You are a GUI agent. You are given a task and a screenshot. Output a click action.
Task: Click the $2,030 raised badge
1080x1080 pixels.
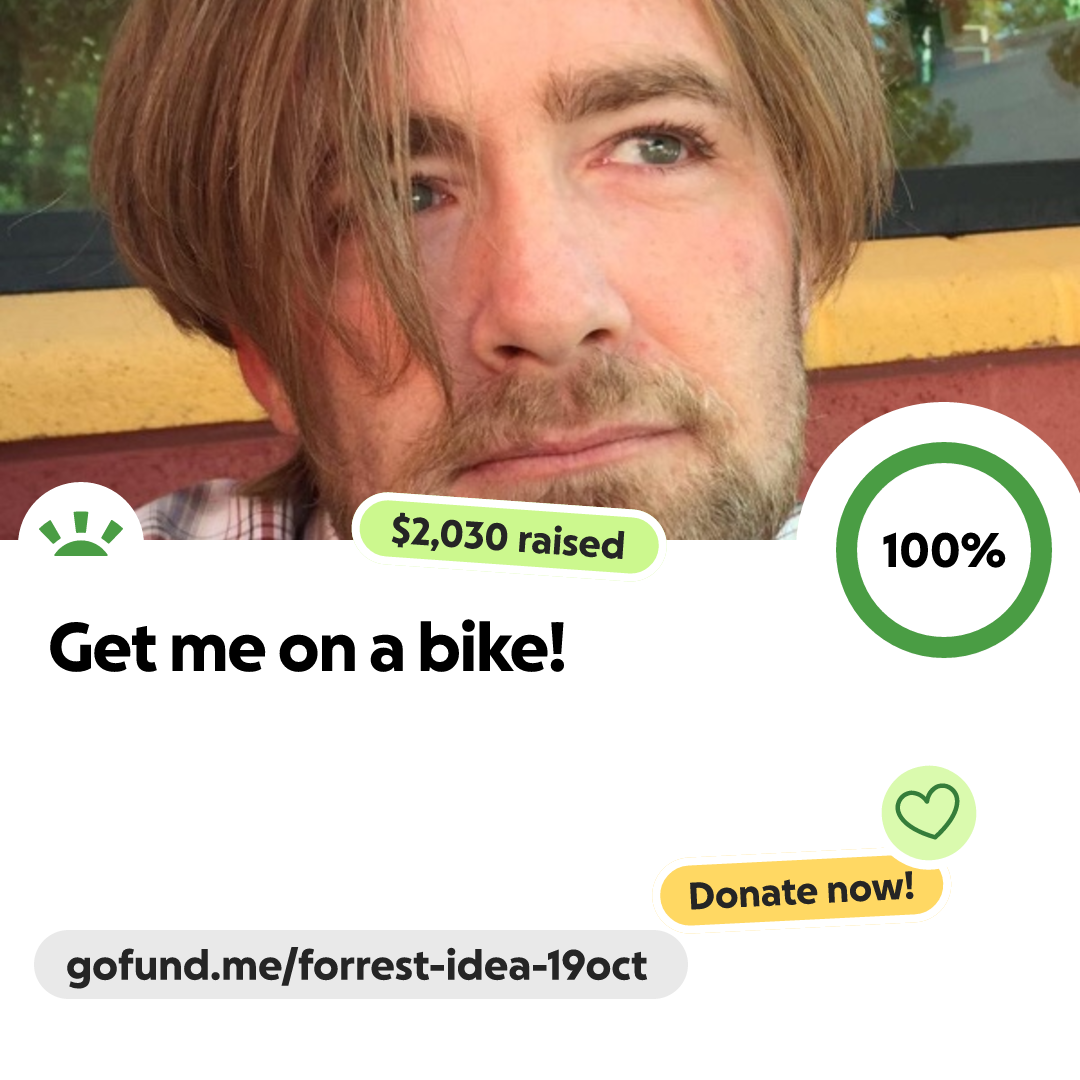508,536
